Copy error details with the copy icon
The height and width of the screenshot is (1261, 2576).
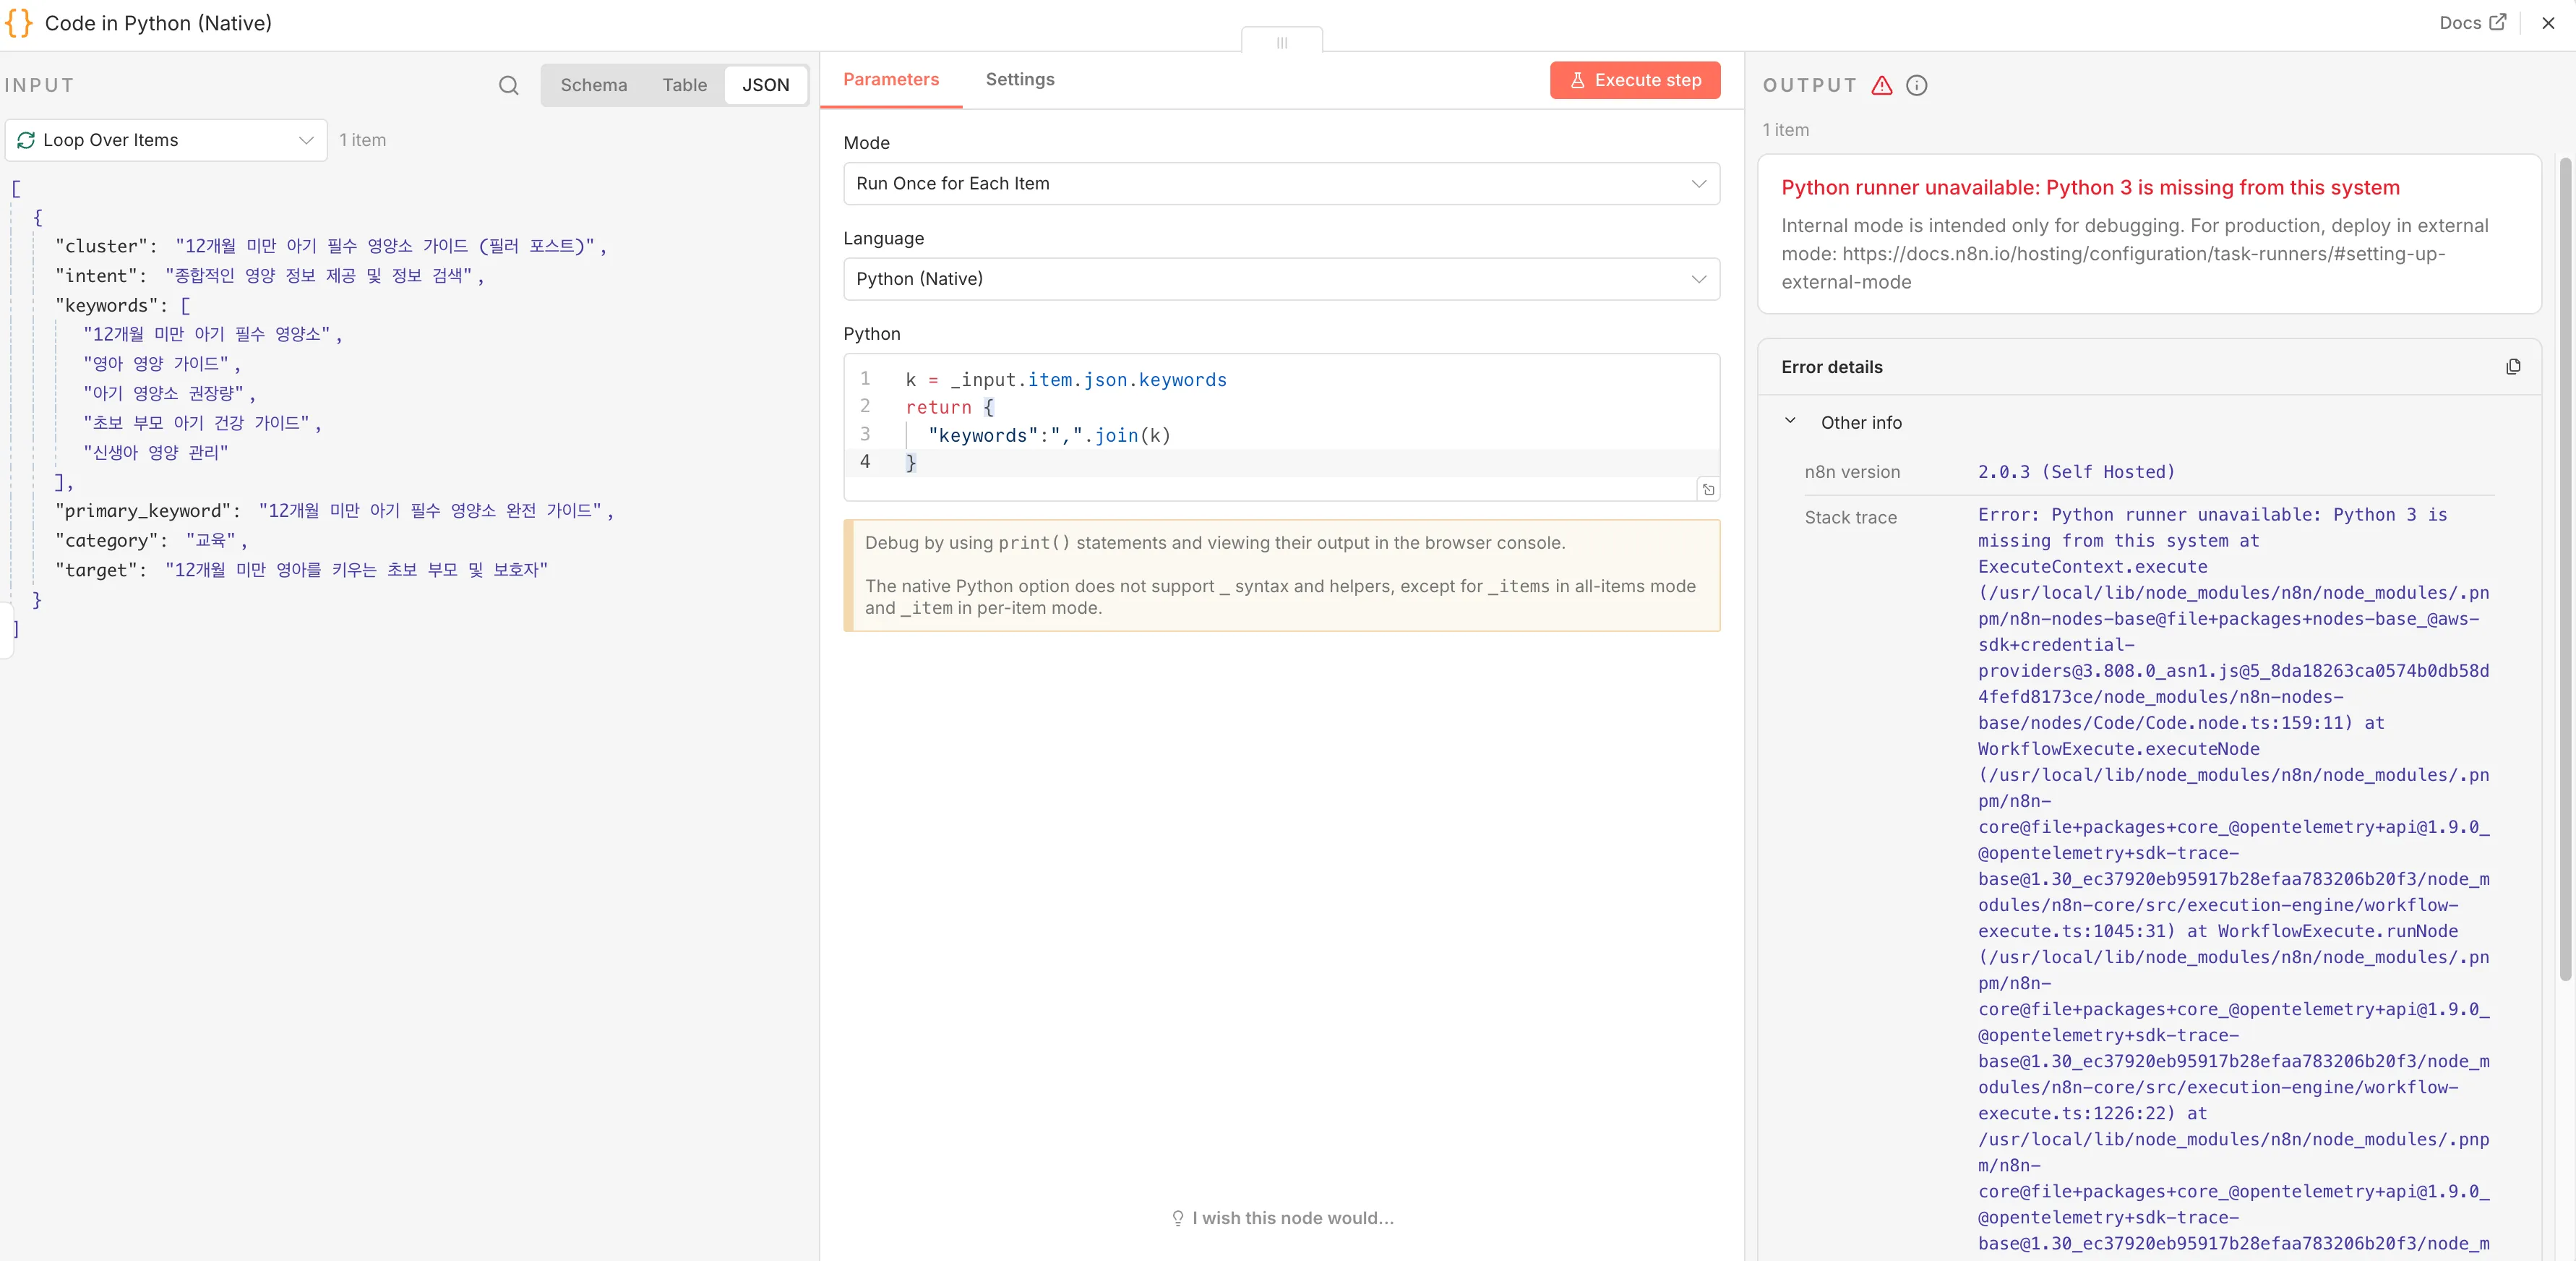pyautogui.click(x=2512, y=367)
